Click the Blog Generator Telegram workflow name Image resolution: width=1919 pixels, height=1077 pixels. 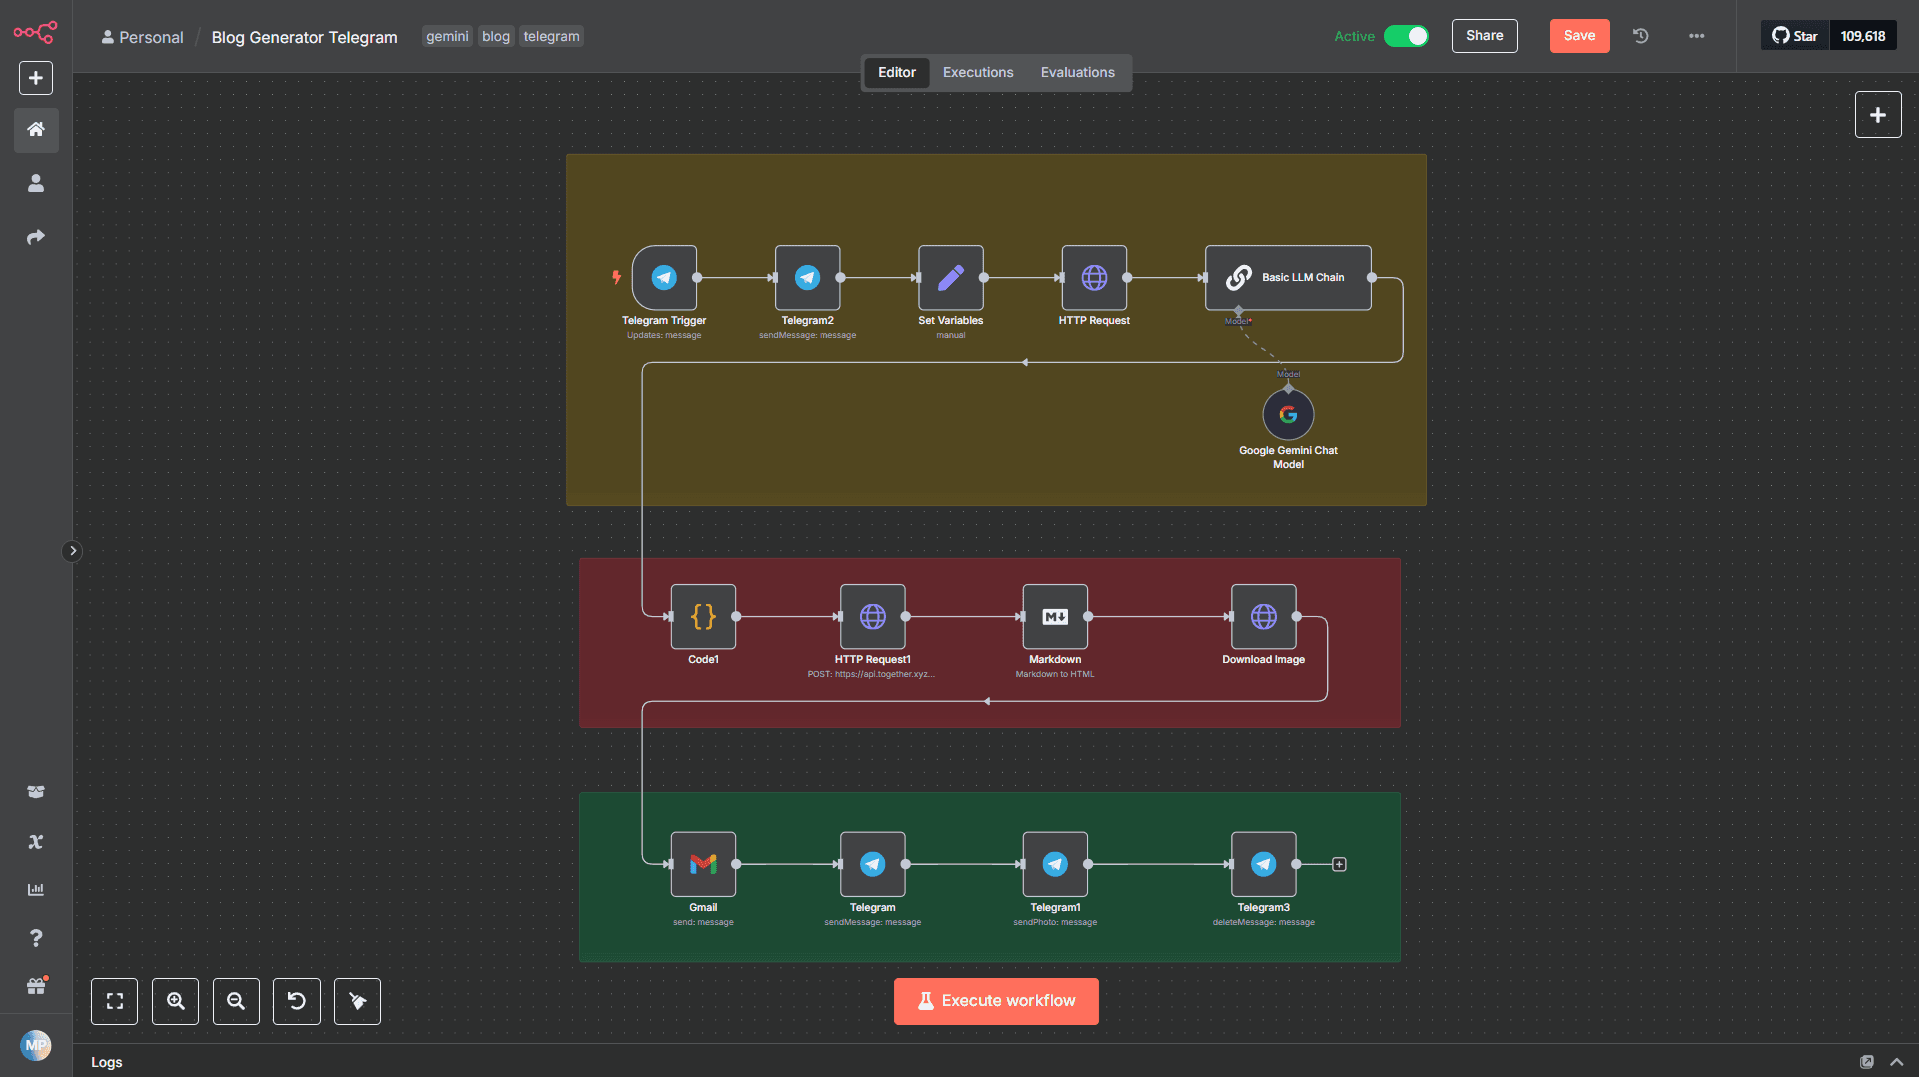pyautogui.click(x=304, y=37)
